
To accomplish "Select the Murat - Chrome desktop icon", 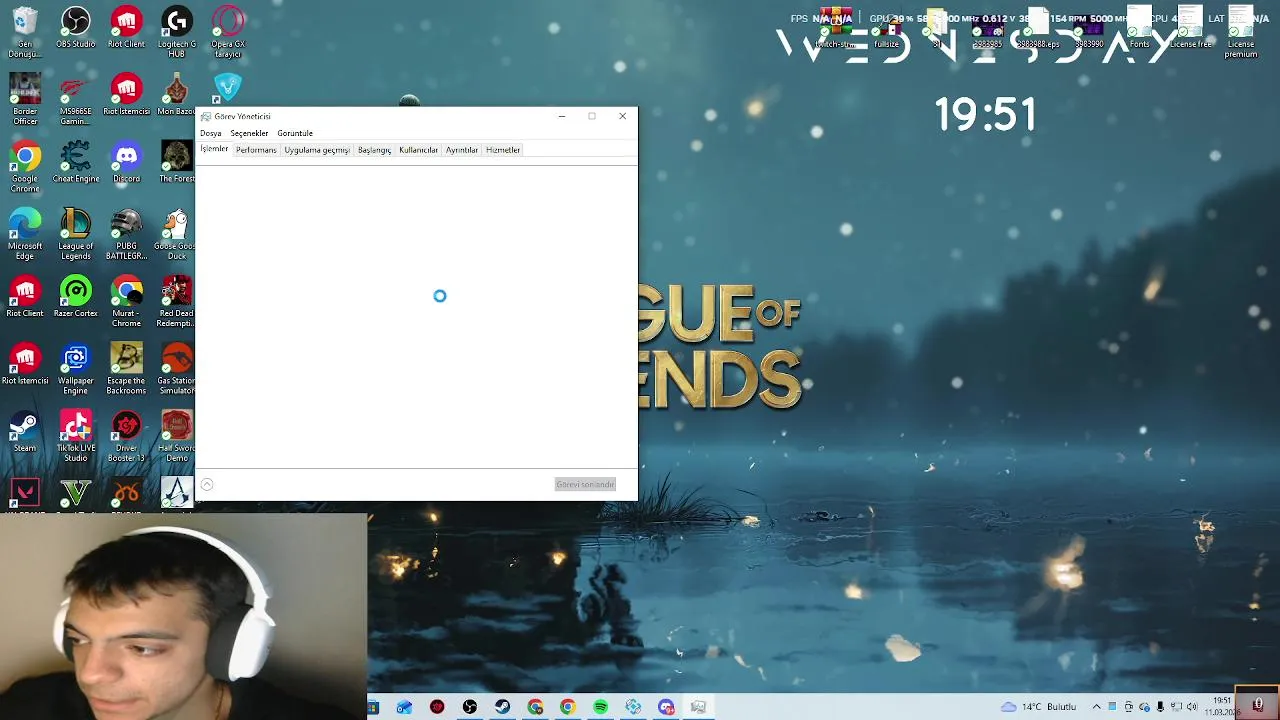I will click(126, 301).
